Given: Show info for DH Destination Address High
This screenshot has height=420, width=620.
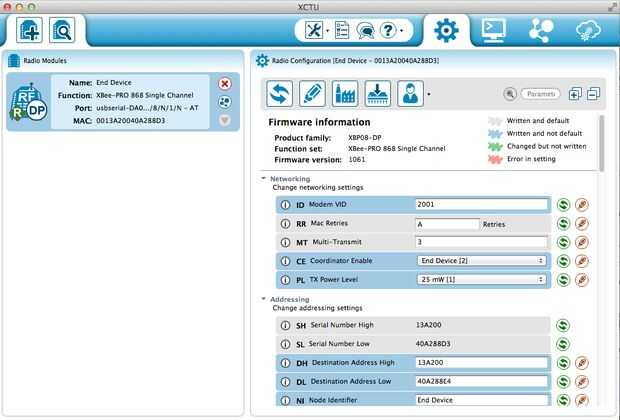Looking at the screenshot, I should [x=285, y=363].
